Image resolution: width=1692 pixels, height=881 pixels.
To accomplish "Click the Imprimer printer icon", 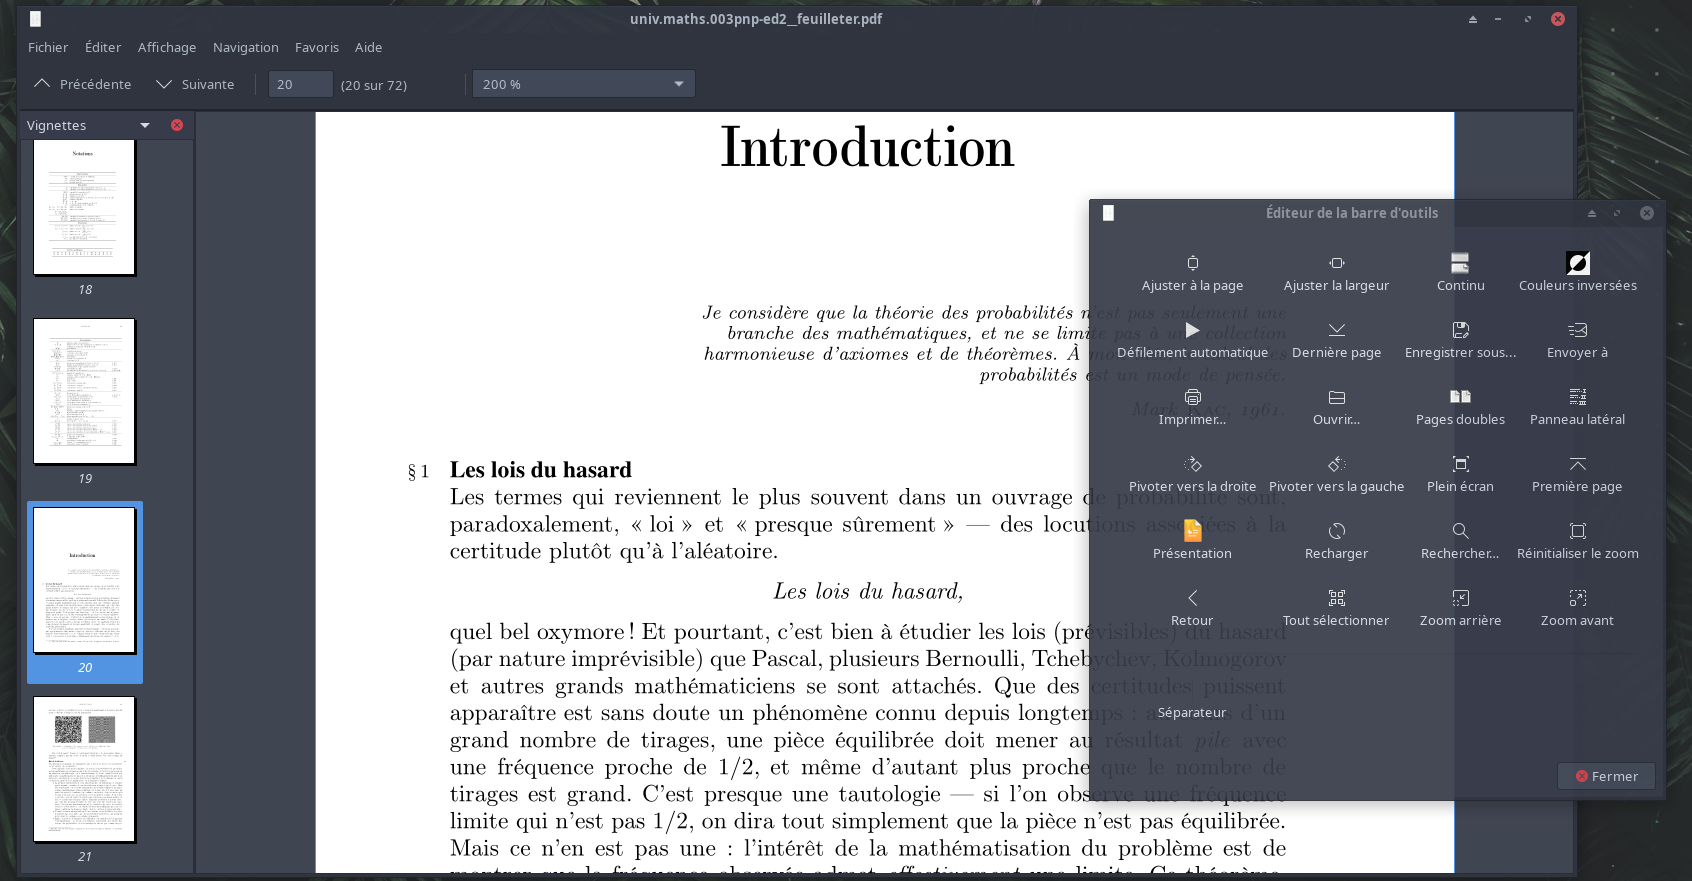I will (x=1192, y=397).
